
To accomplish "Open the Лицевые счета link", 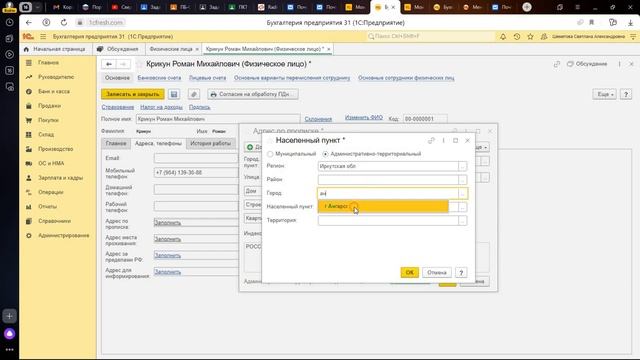I will [207, 78].
